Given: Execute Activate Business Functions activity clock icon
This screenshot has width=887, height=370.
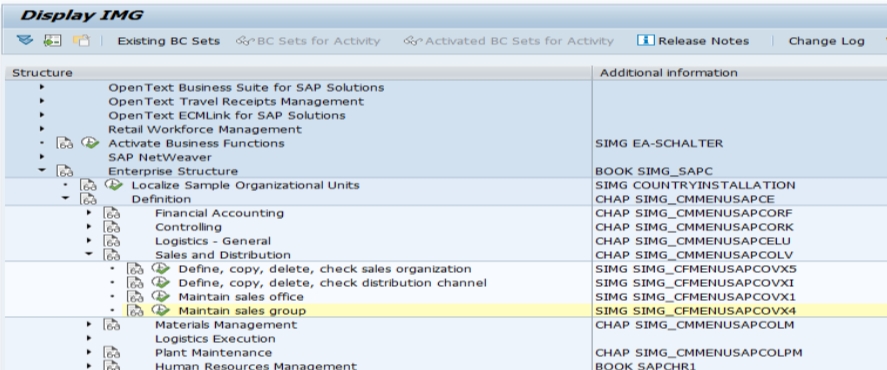Looking at the screenshot, I should (90, 143).
